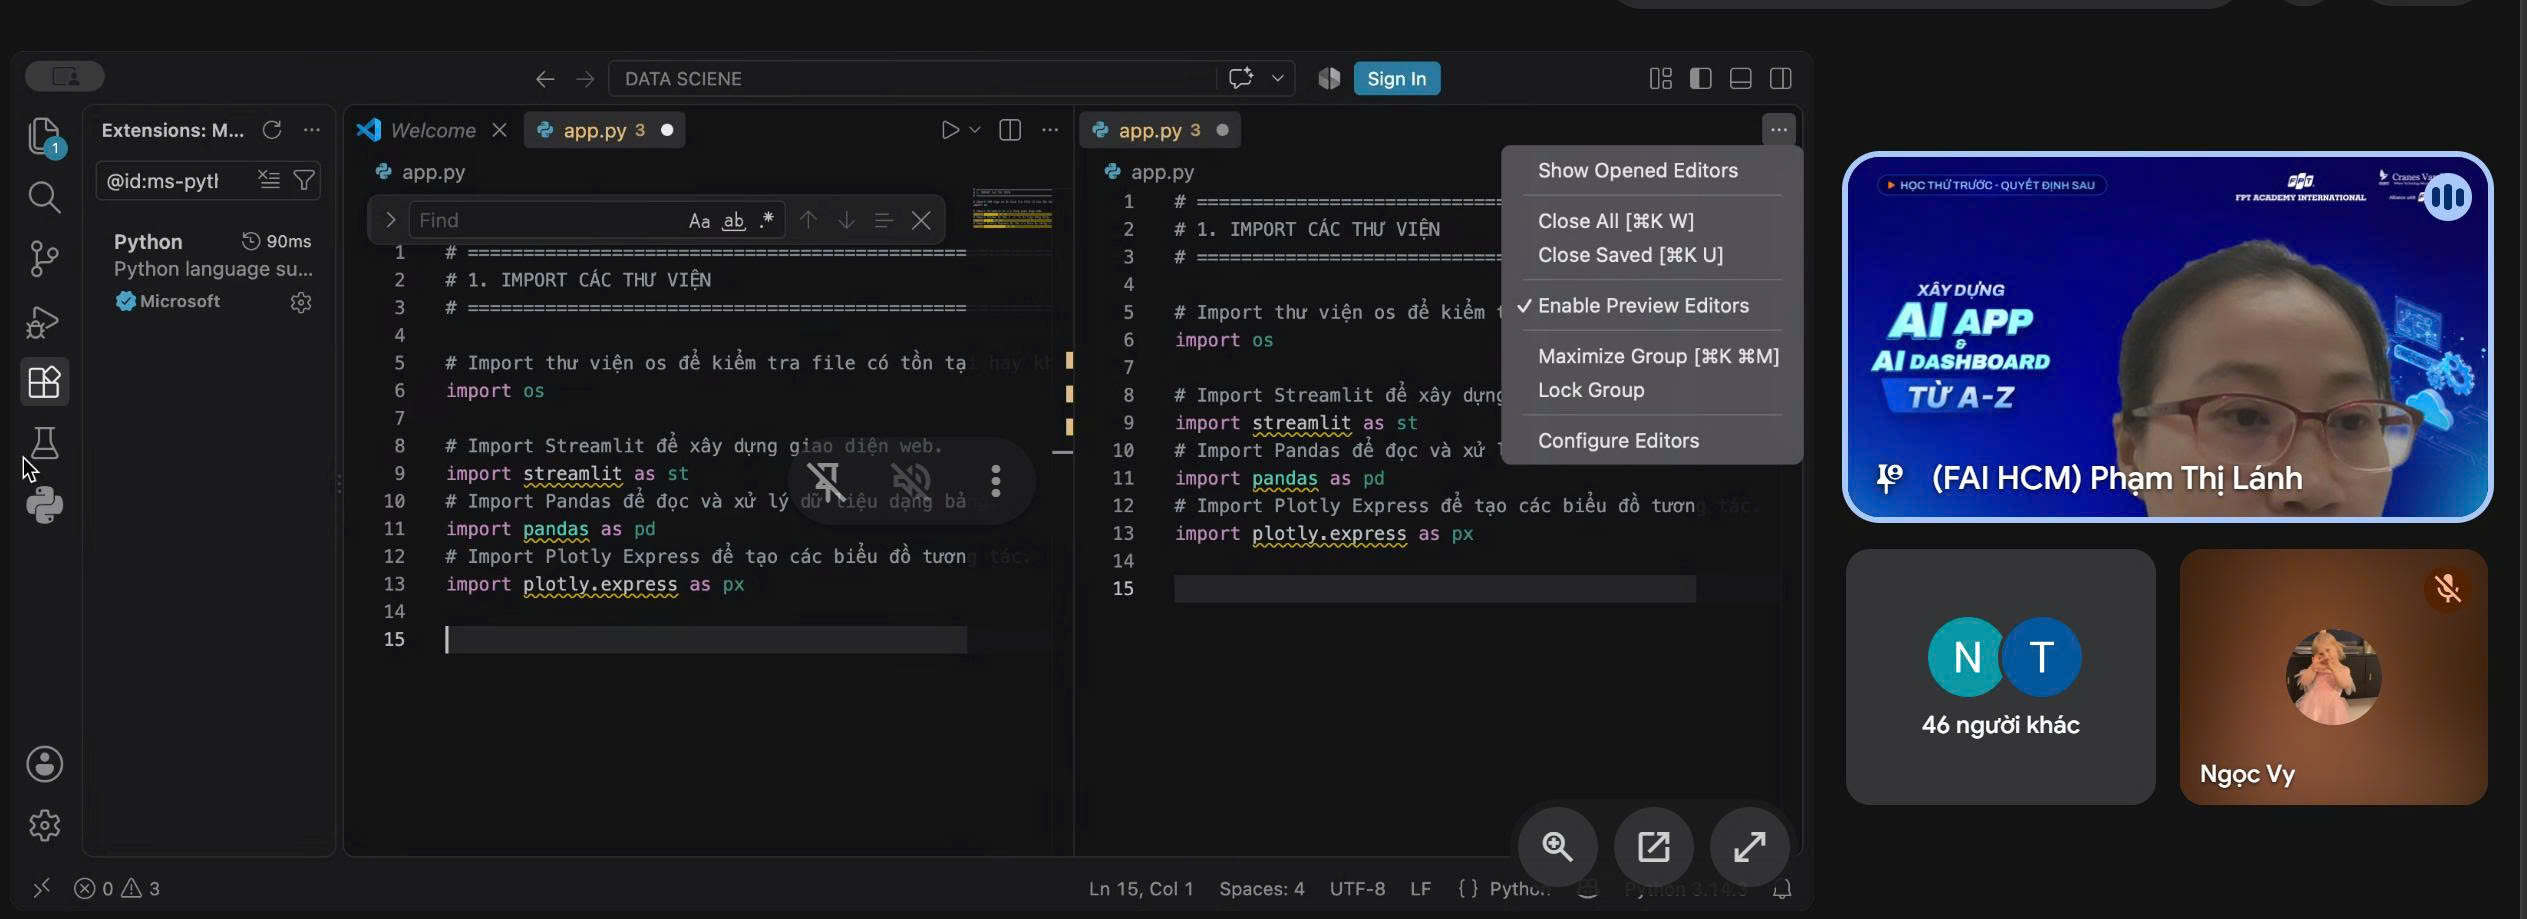Open the Extensions view icon

tap(44, 382)
